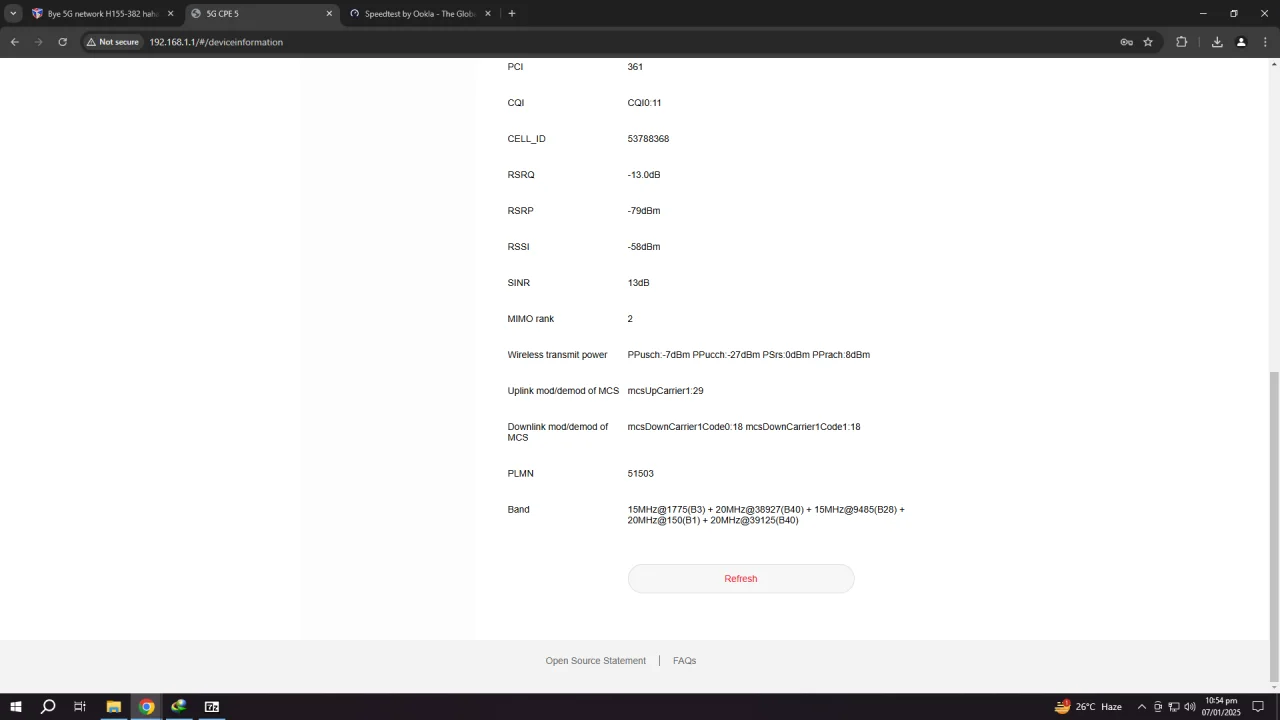Viewport: 1280px width, 720px height.
Task: Open the green taskbar app next to Chrome
Action: pyautogui.click(x=179, y=707)
